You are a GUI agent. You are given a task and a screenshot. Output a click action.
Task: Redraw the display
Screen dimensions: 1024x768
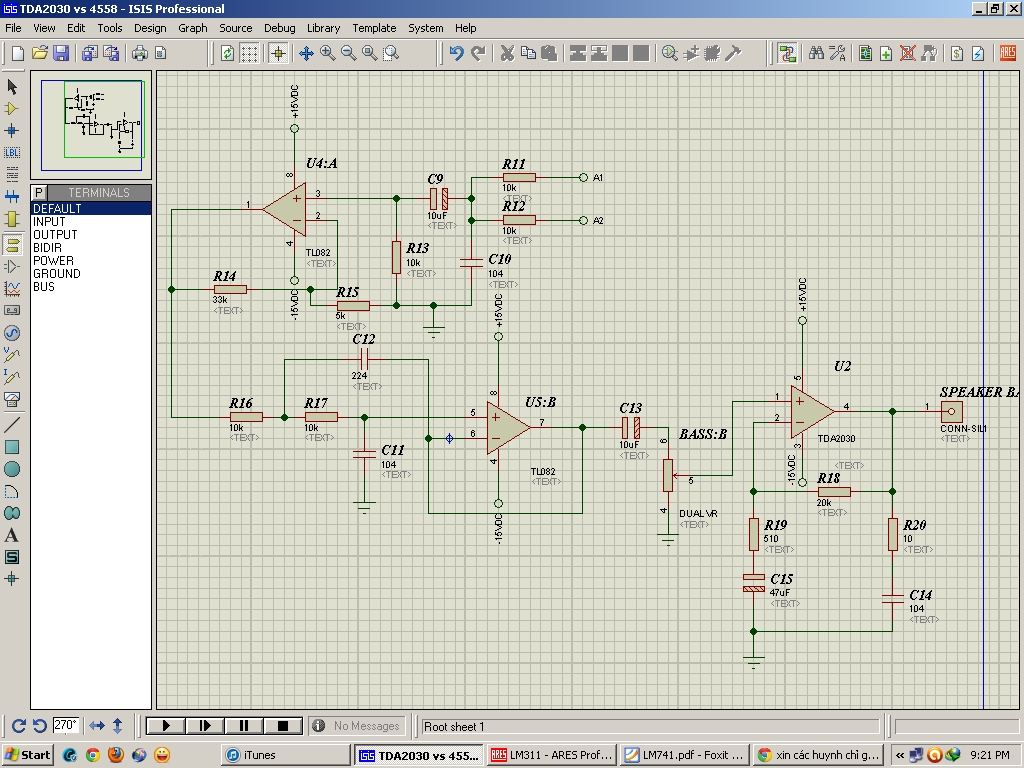(227, 53)
